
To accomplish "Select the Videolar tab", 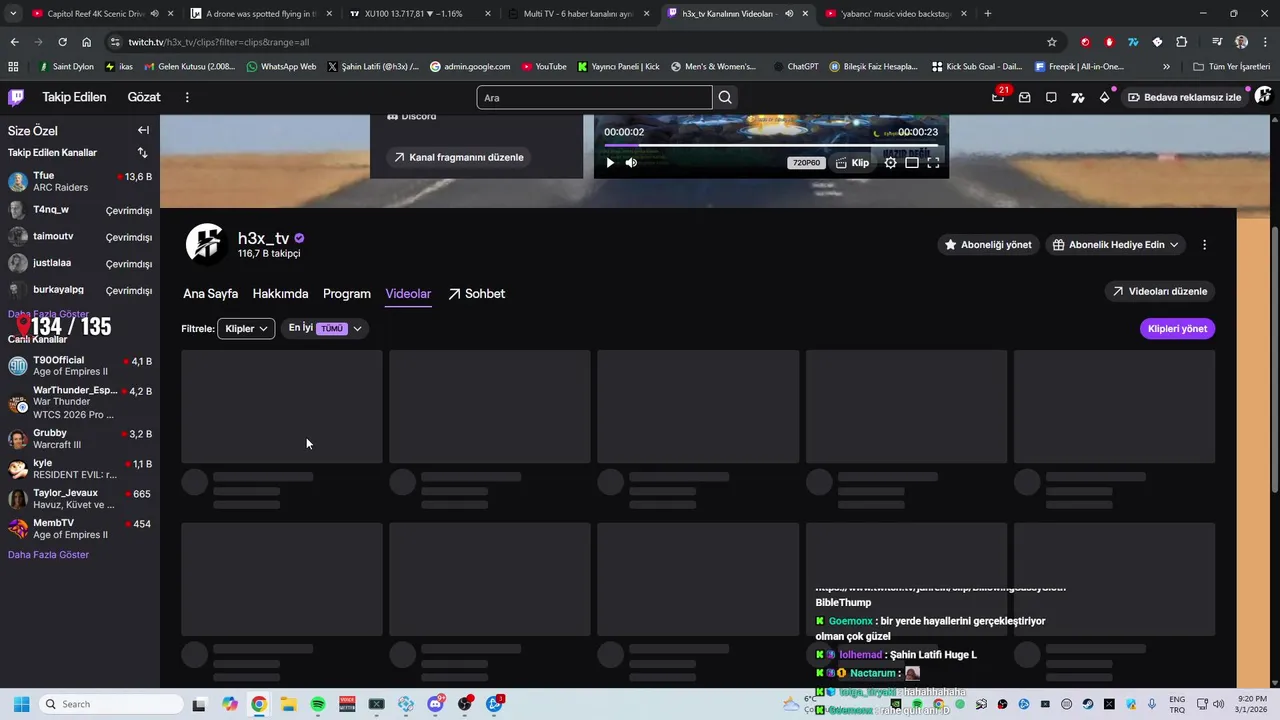I will (408, 294).
